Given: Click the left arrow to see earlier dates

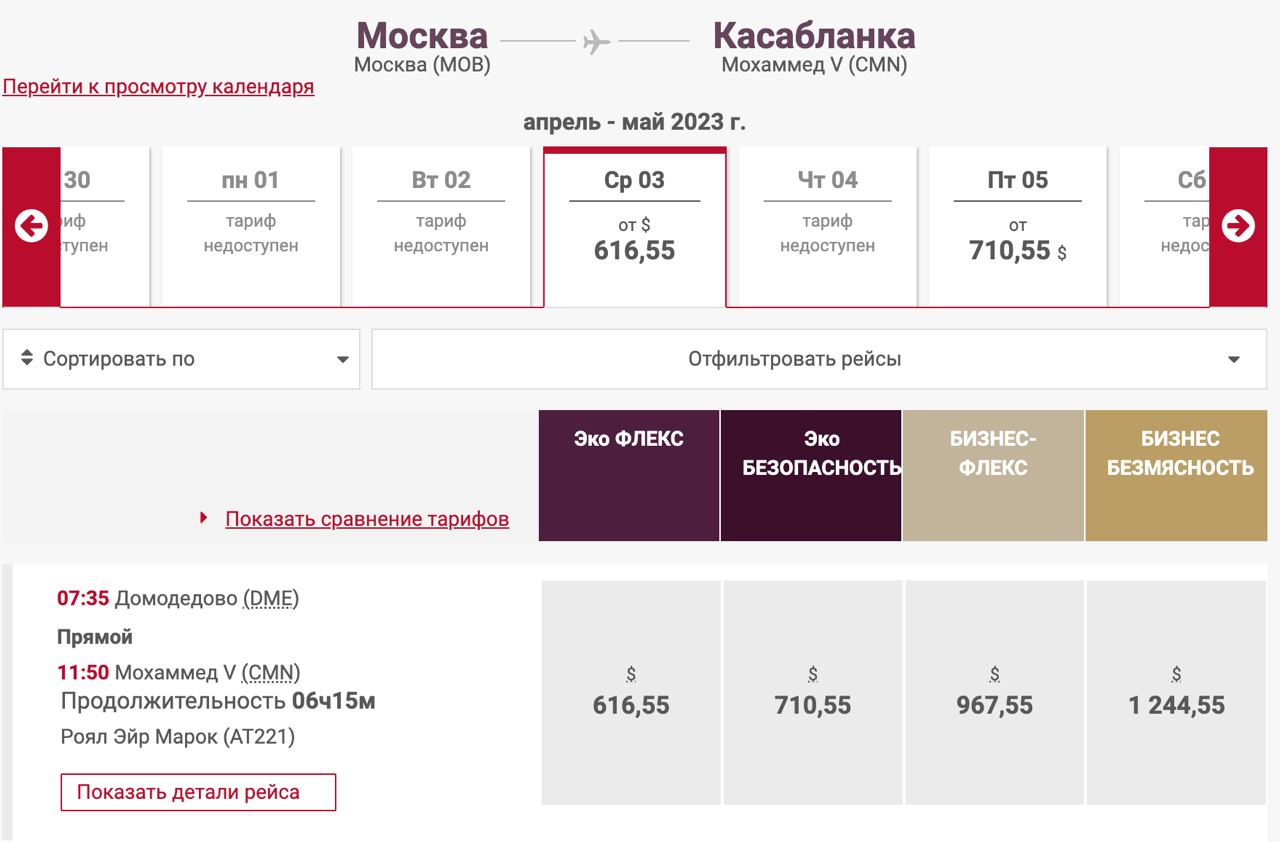Looking at the screenshot, I should coord(31,227).
